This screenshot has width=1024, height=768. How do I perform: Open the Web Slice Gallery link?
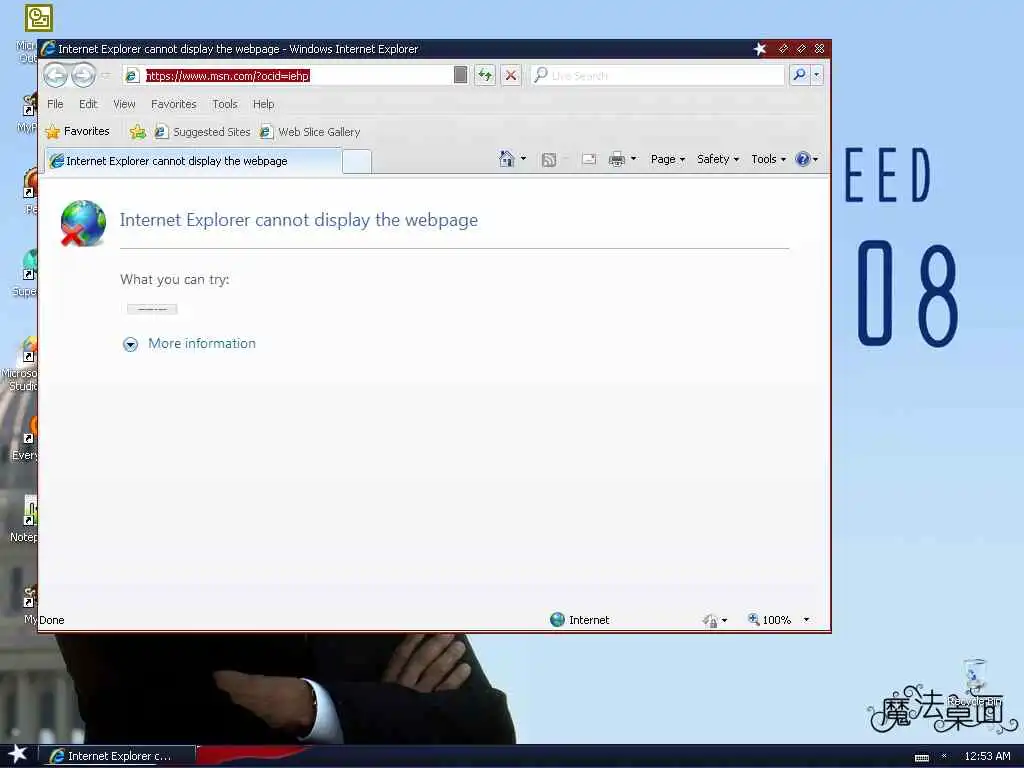coord(310,132)
